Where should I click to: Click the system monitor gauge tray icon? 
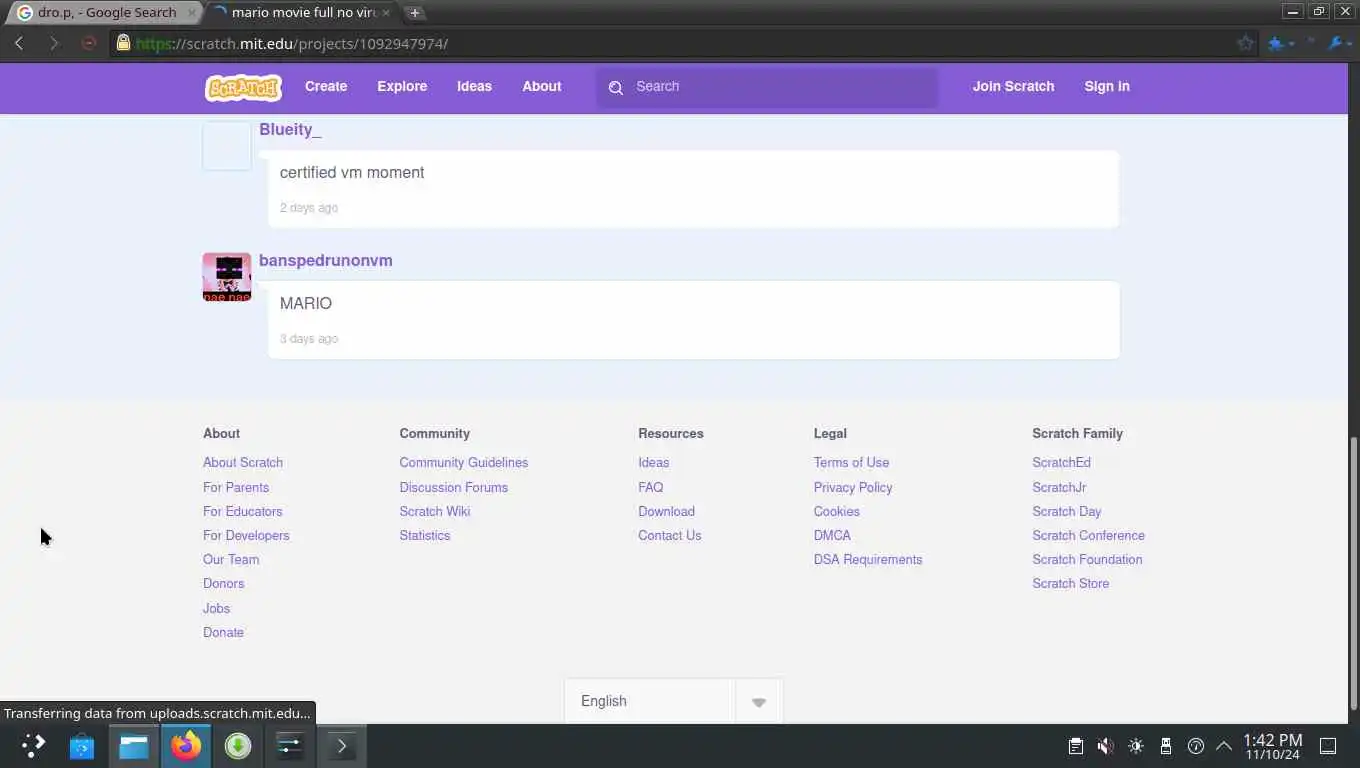coord(1195,746)
